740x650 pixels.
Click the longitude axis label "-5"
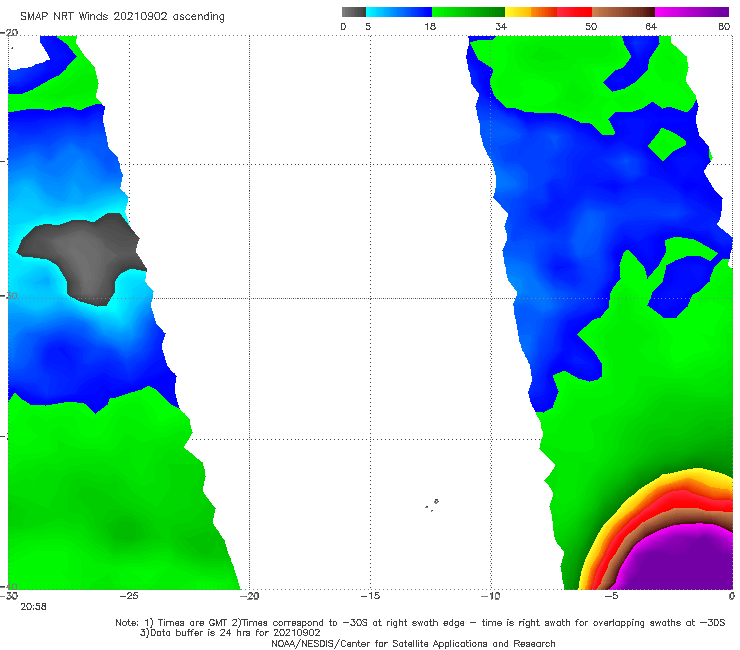611,596
